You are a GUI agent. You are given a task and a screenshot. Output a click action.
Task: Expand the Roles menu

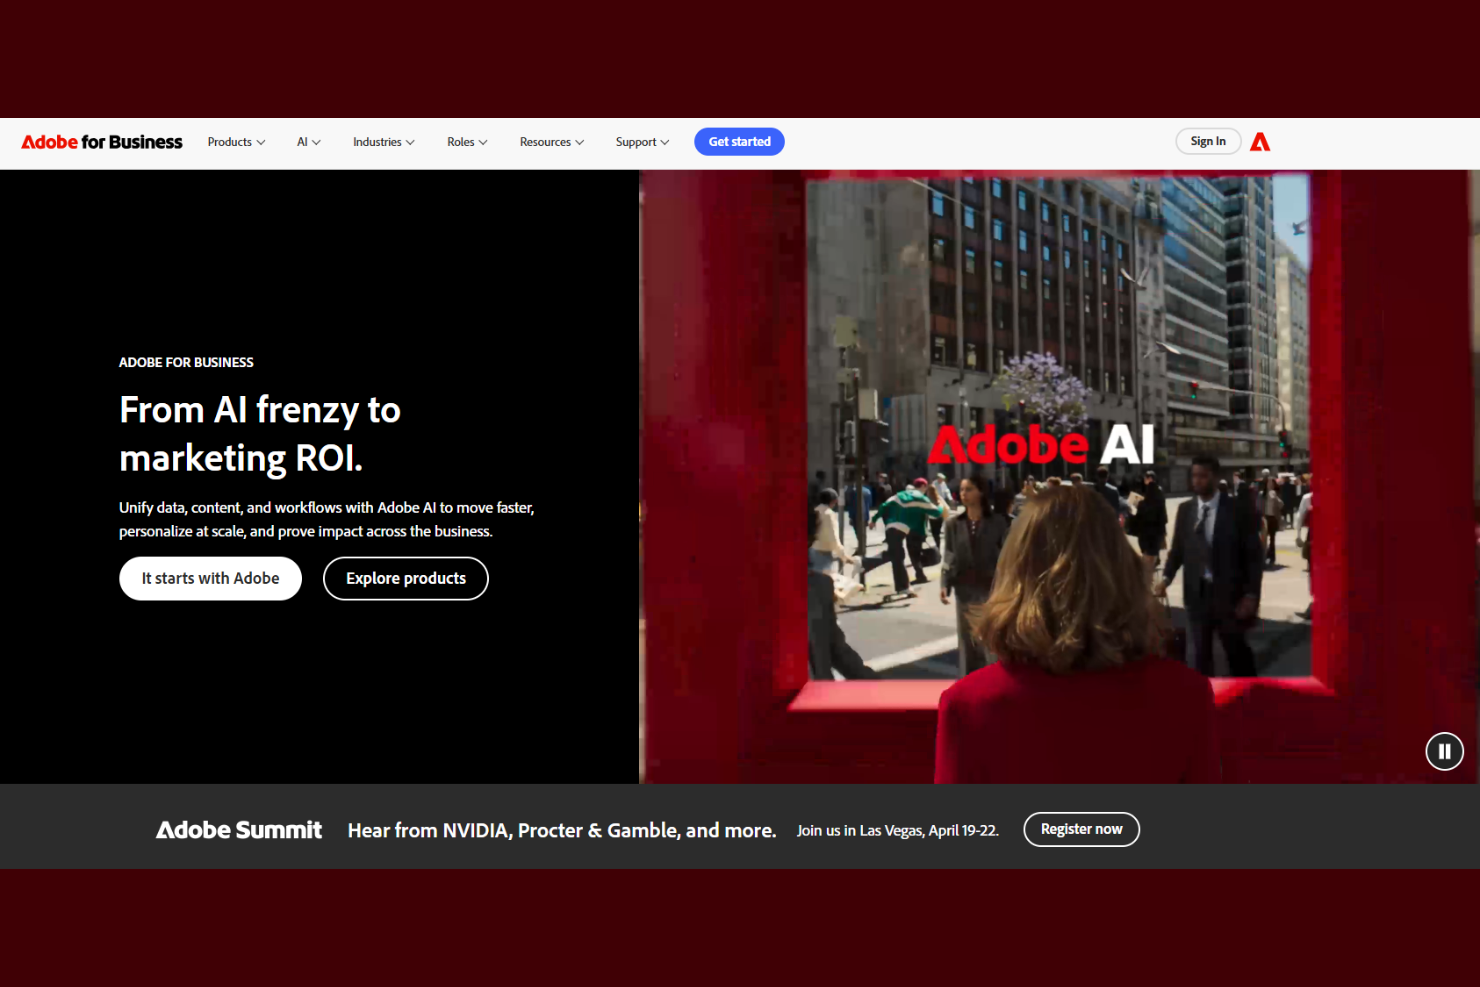click(467, 142)
